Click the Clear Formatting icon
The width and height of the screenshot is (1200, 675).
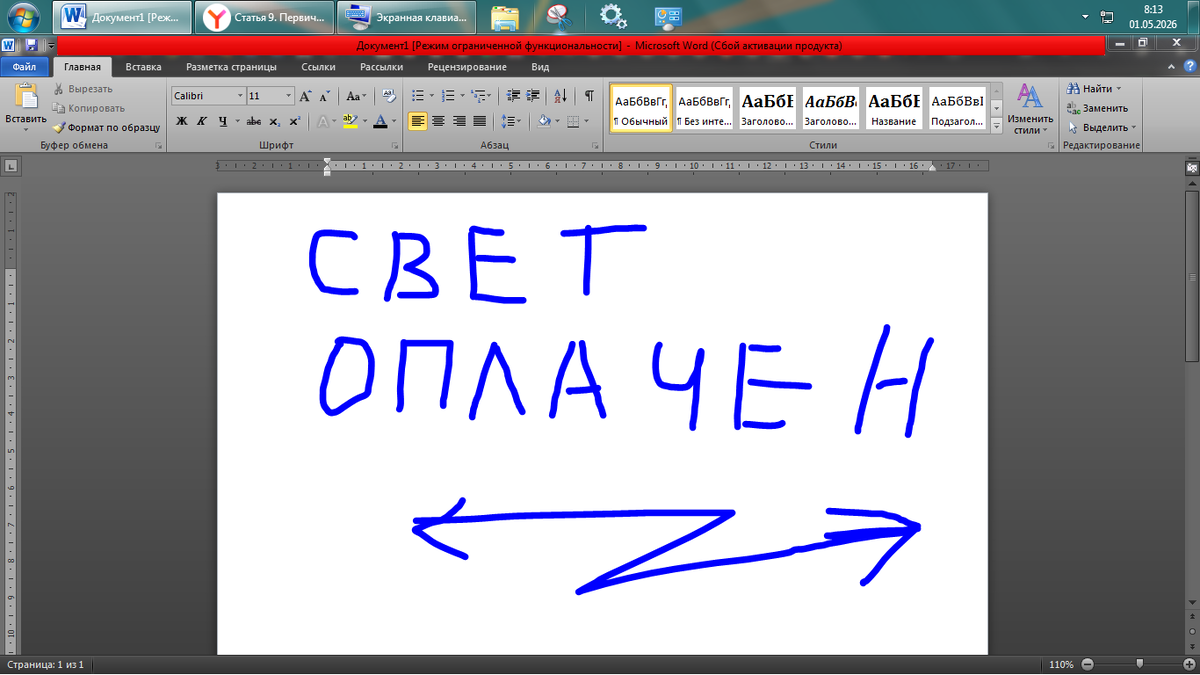(389, 96)
